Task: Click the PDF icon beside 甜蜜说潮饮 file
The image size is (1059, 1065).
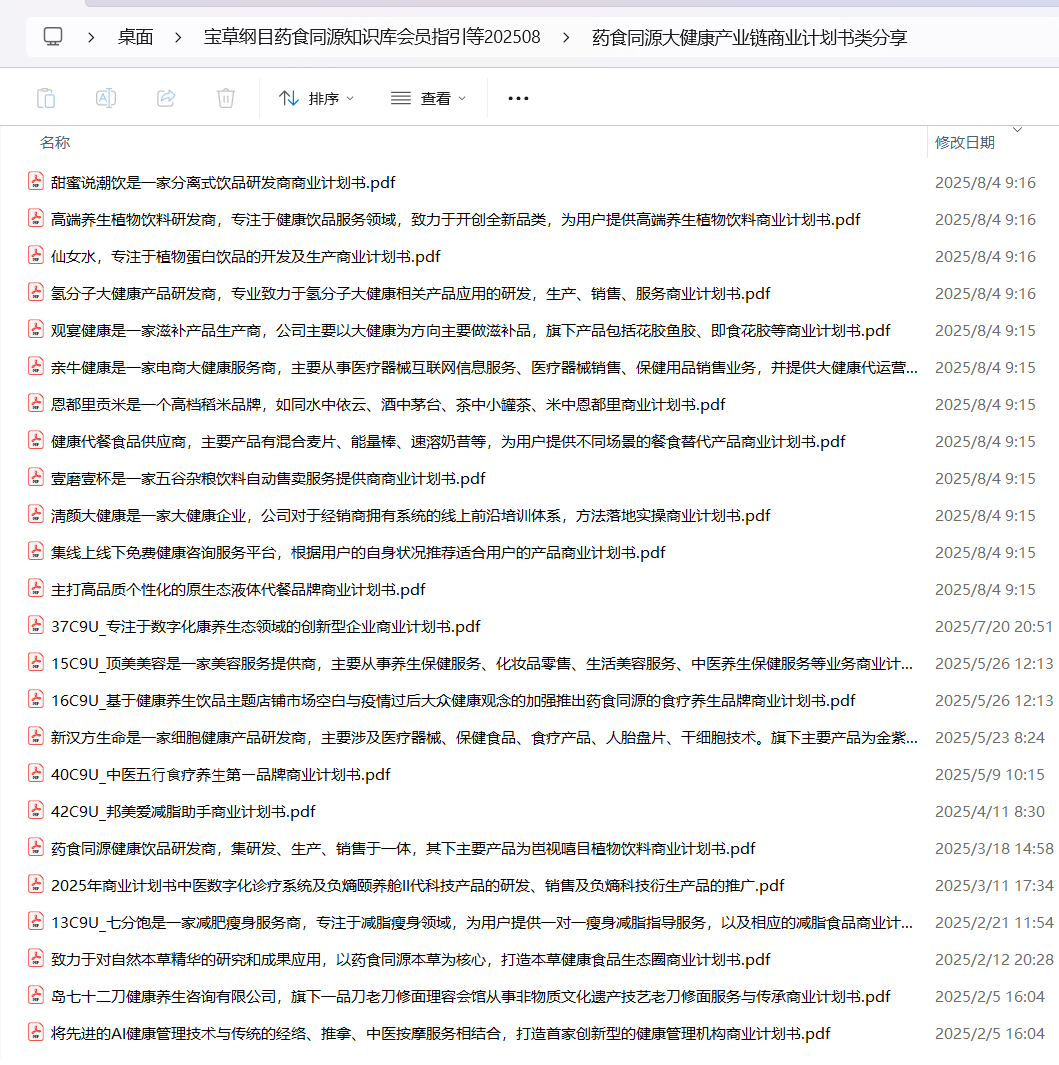Action: [35, 182]
